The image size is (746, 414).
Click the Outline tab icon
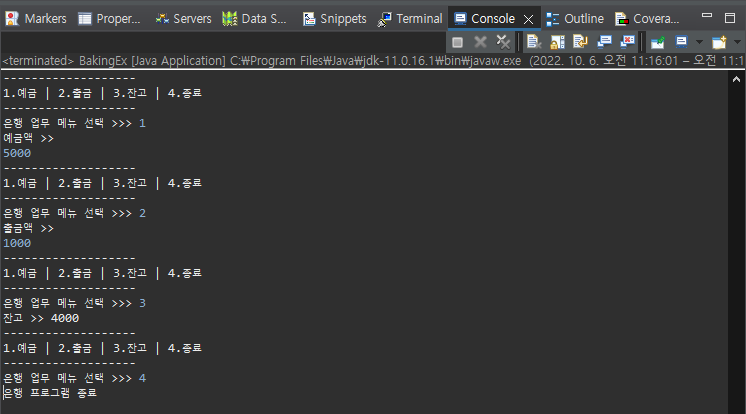[x=552, y=19]
